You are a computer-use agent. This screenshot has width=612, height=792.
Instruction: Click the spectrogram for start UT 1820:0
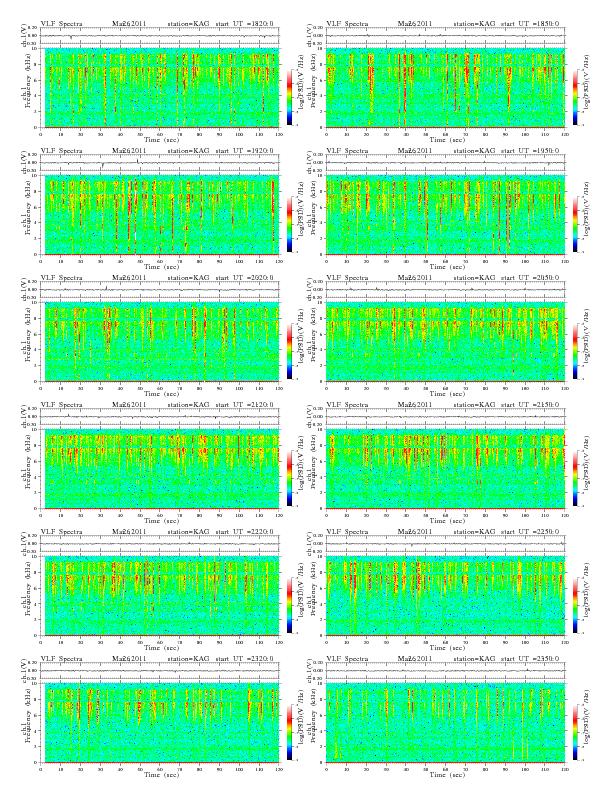point(160,88)
